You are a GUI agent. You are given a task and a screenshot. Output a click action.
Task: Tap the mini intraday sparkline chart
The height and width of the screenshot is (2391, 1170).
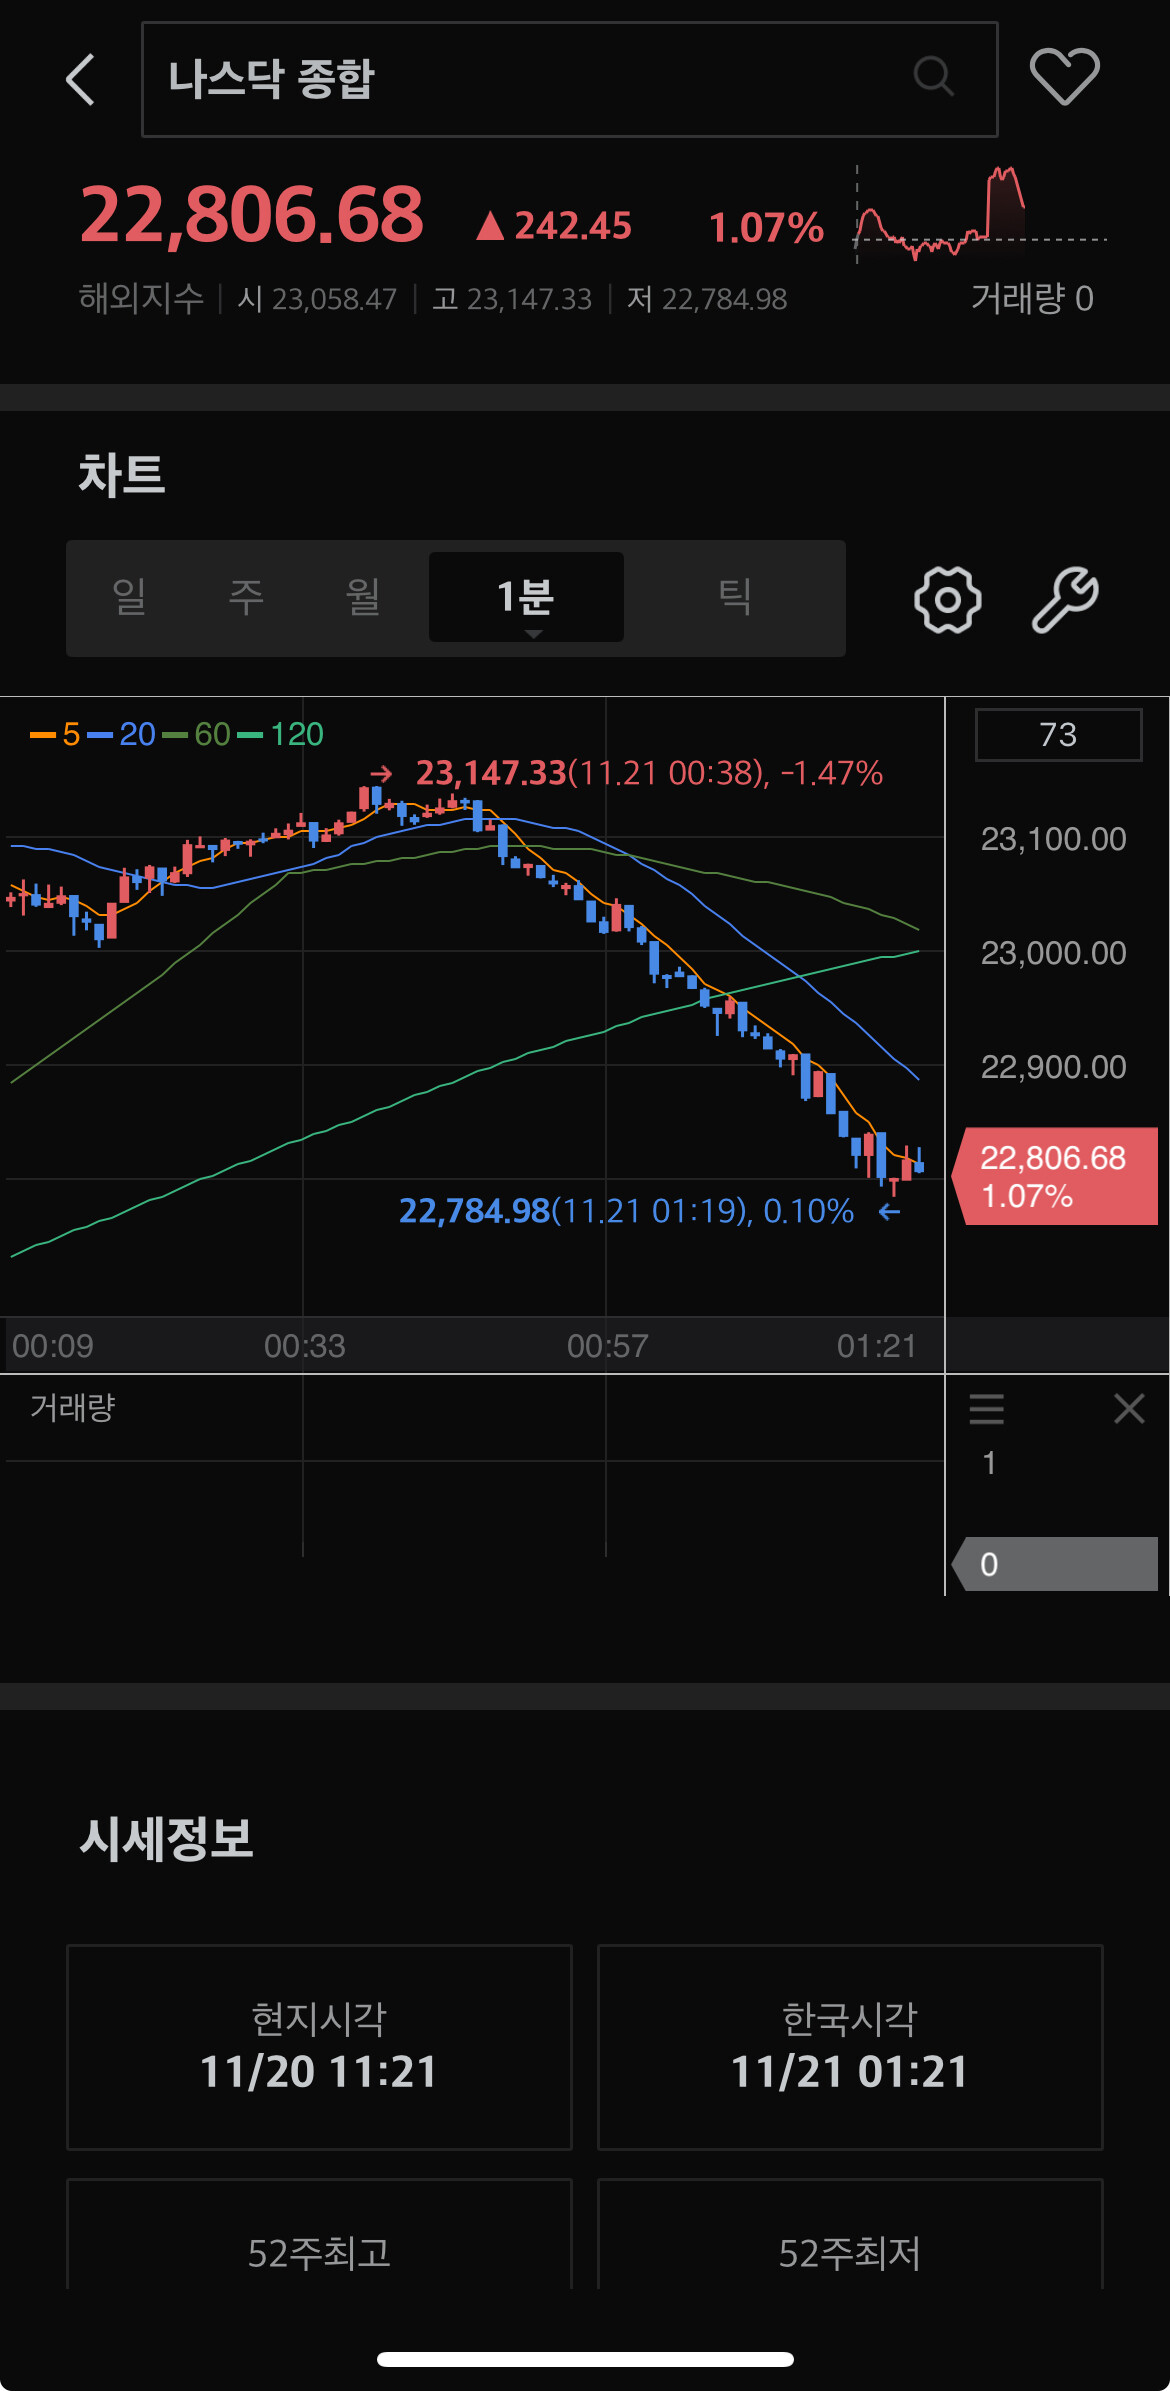(x=980, y=214)
